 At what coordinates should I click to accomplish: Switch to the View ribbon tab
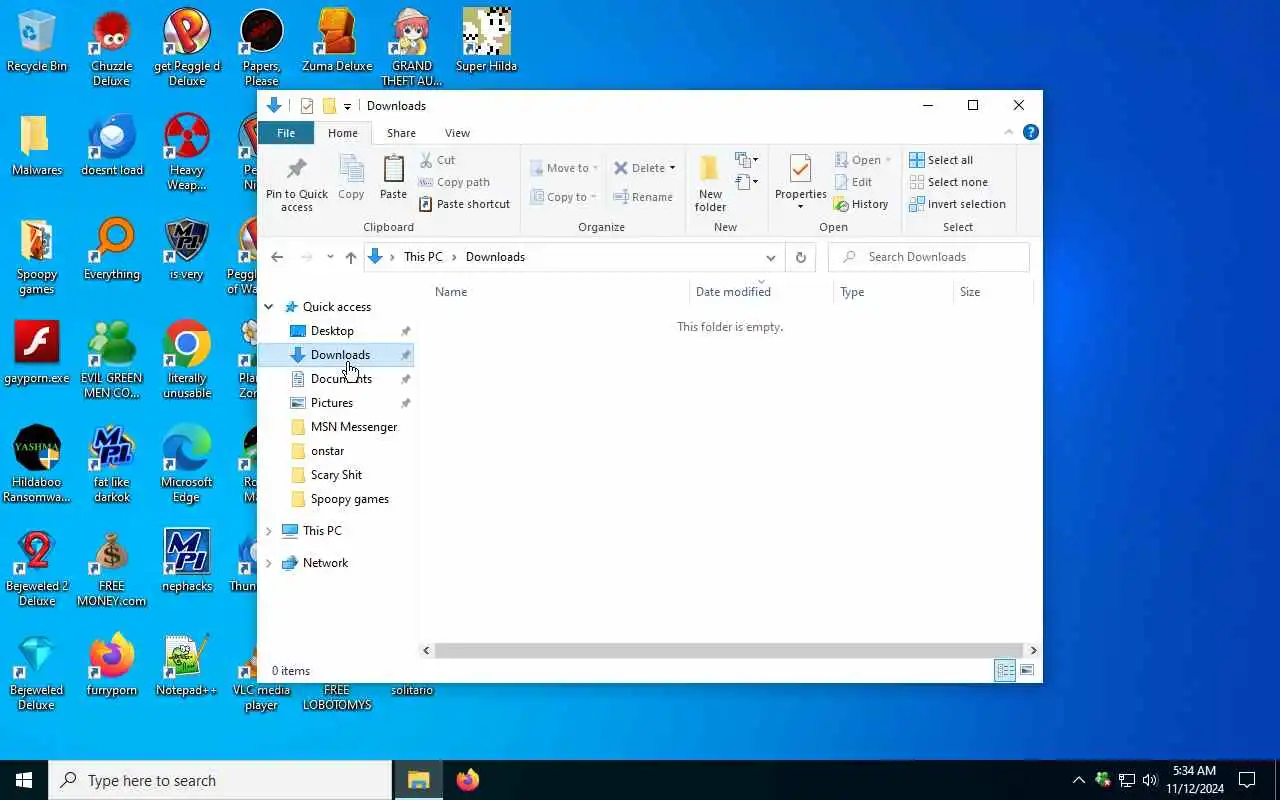pos(457,133)
